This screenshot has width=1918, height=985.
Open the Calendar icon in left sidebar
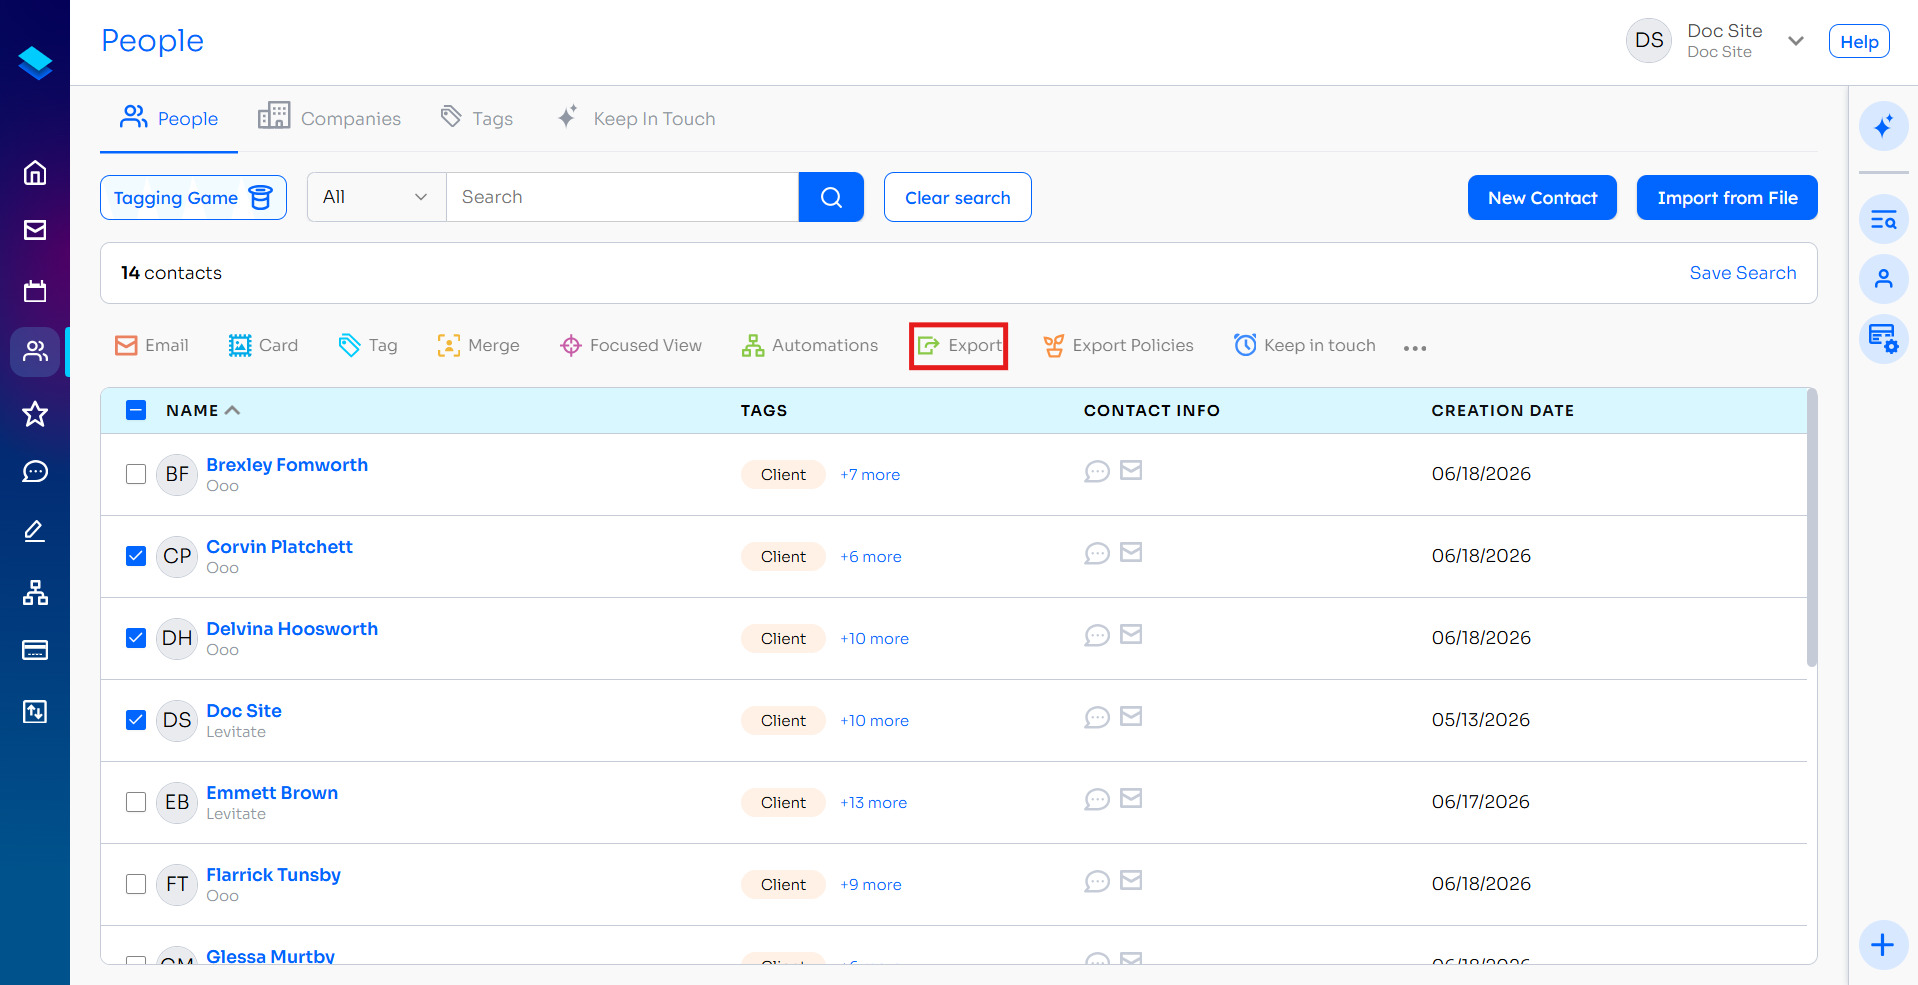35,291
